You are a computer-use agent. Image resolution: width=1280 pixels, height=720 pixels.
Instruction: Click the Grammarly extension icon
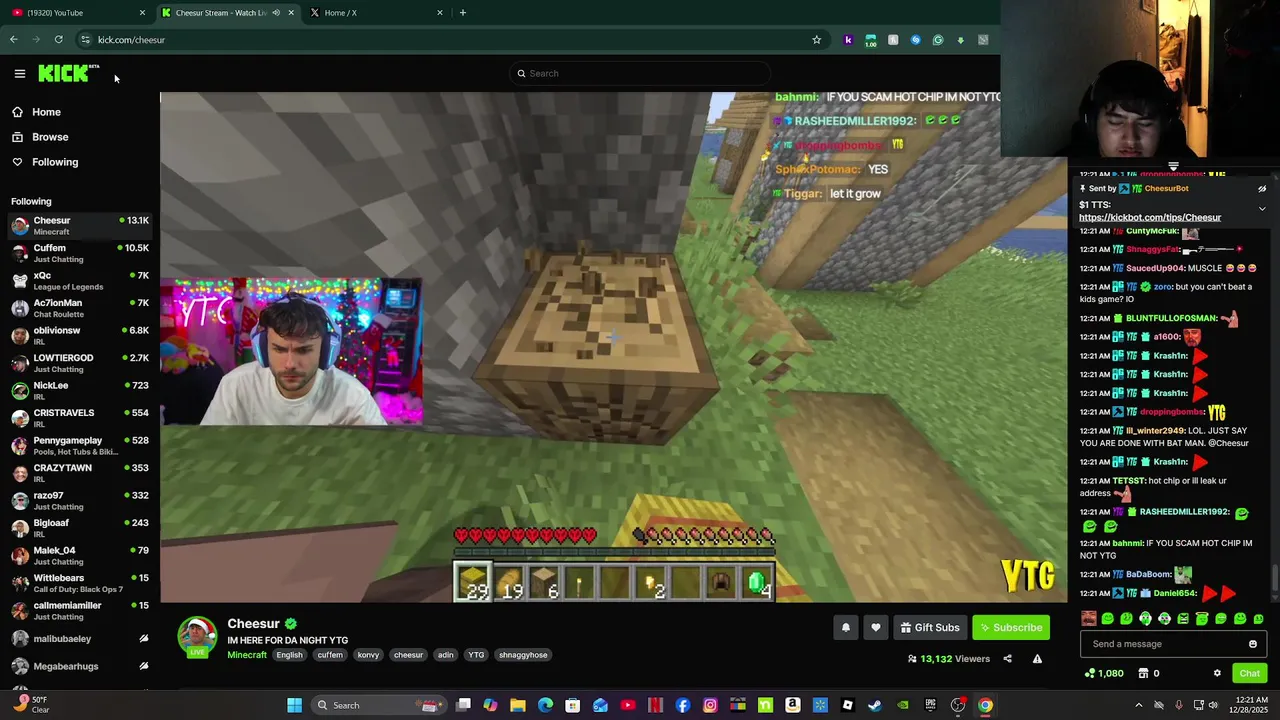pos(938,40)
